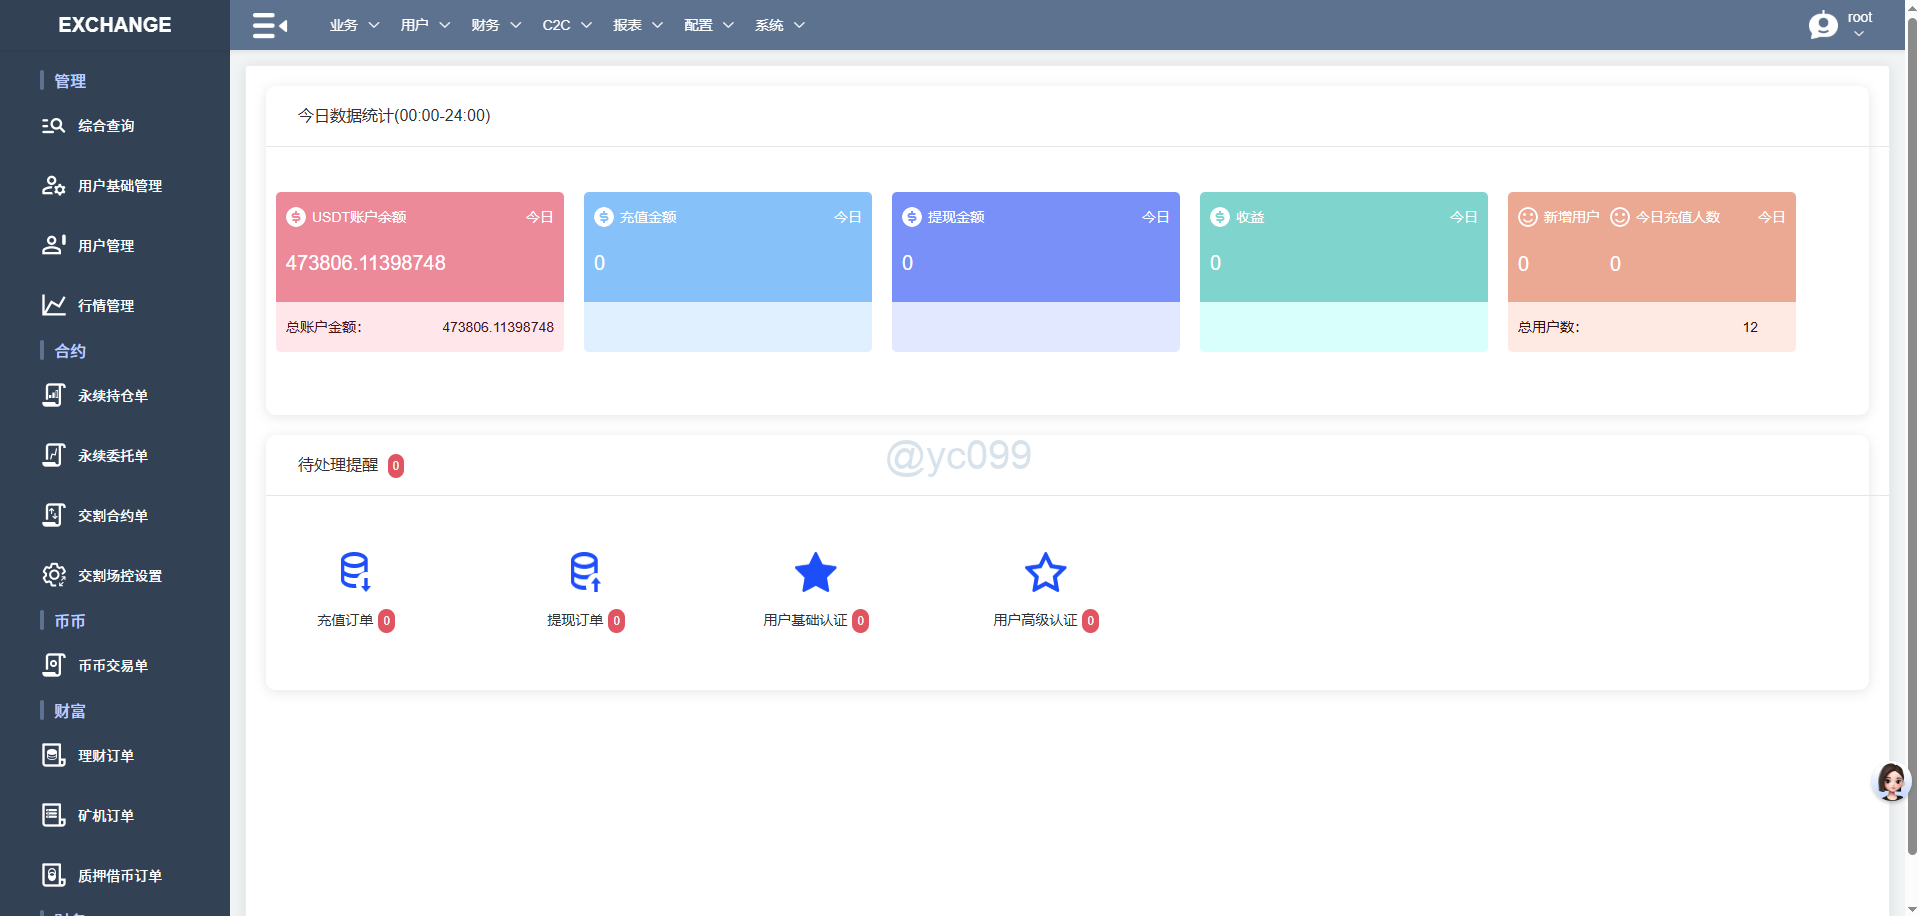Click the 交割场控设置 gear icon
This screenshot has width=1919, height=916.
[x=53, y=575]
